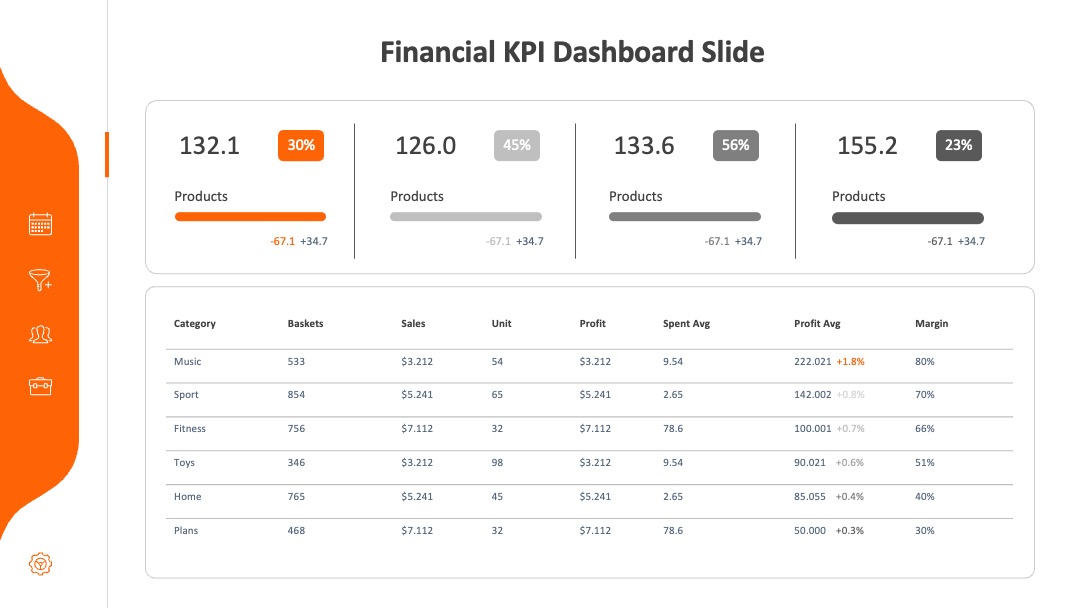
Task: Sort by the Category column header
Action: tap(195, 324)
